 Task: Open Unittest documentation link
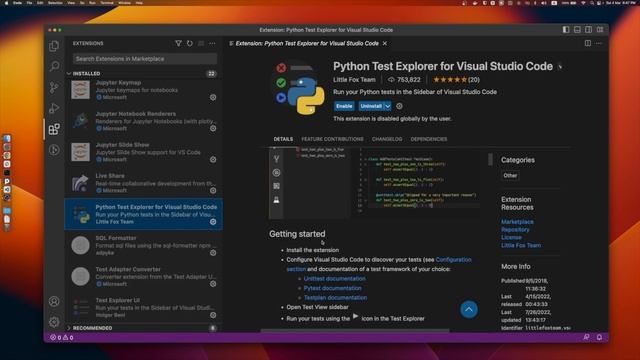tap(335, 279)
